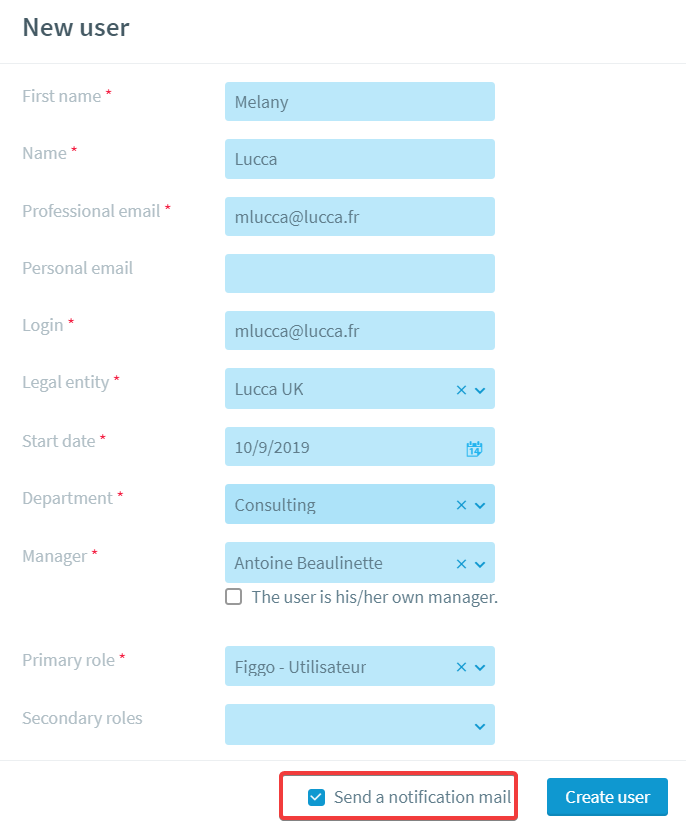Open the Primary role dropdown chevron
Image resolution: width=686 pixels, height=830 pixels.
tap(480, 668)
